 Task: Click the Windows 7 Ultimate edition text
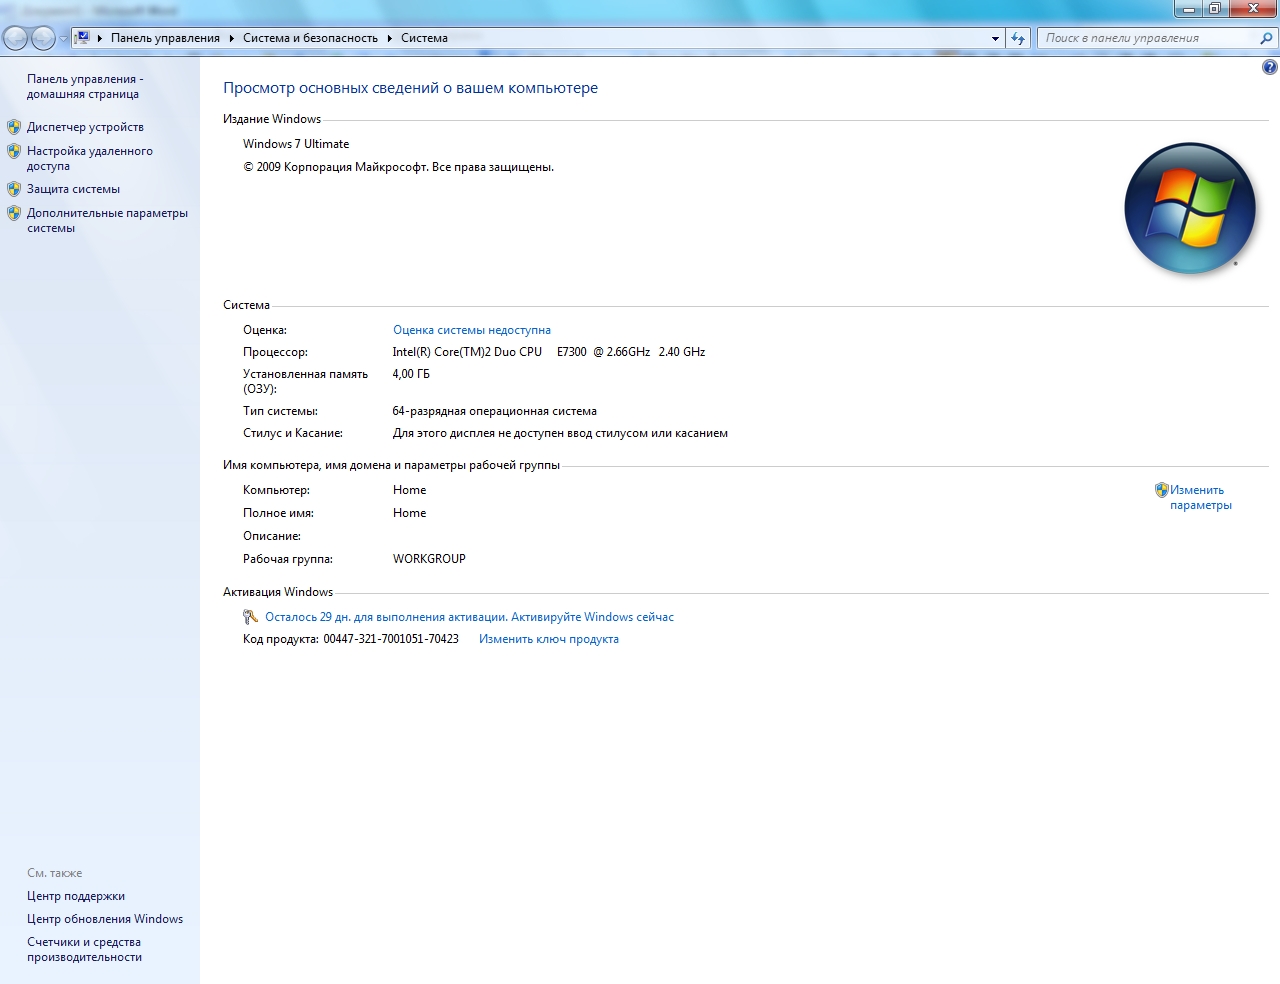296,144
